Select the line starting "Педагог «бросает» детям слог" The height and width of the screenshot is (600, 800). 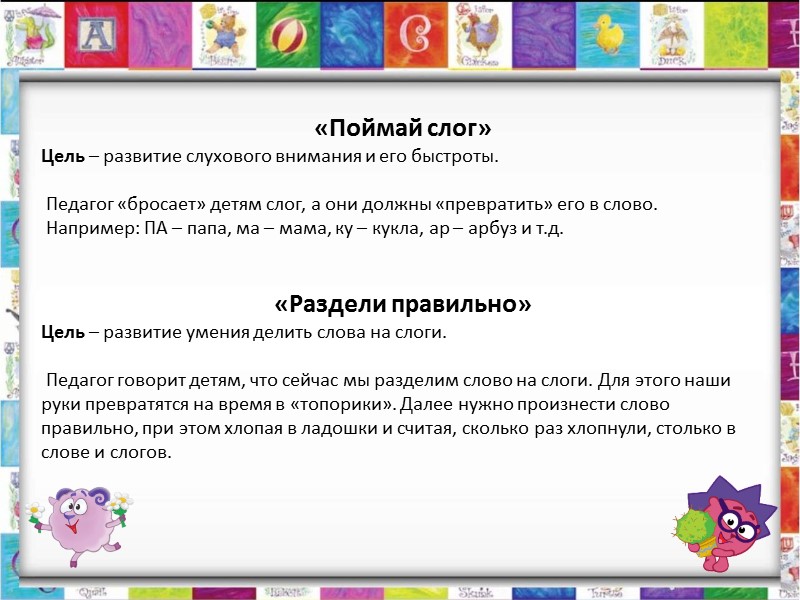[x=352, y=205]
